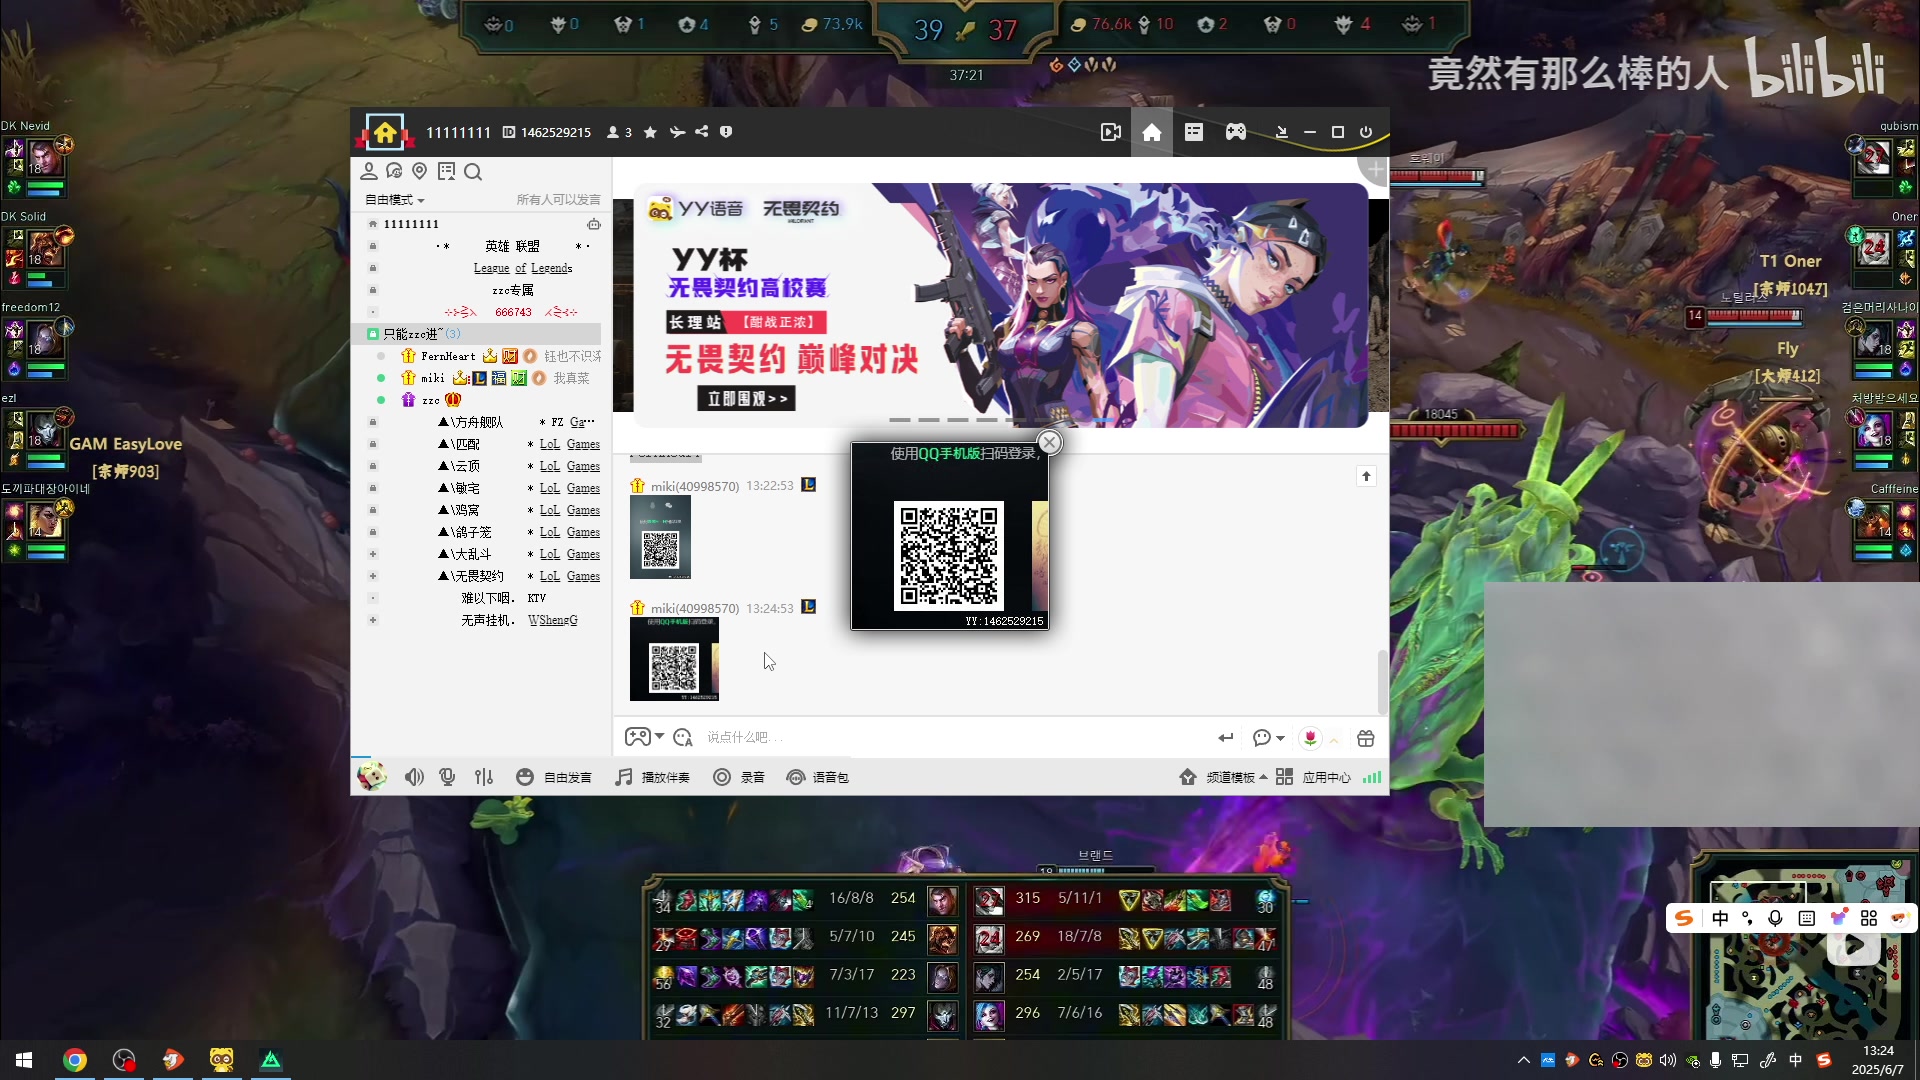1920x1080 pixels.
Task: Expand the 无声挂机 channel group
Action: [x=373, y=620]
